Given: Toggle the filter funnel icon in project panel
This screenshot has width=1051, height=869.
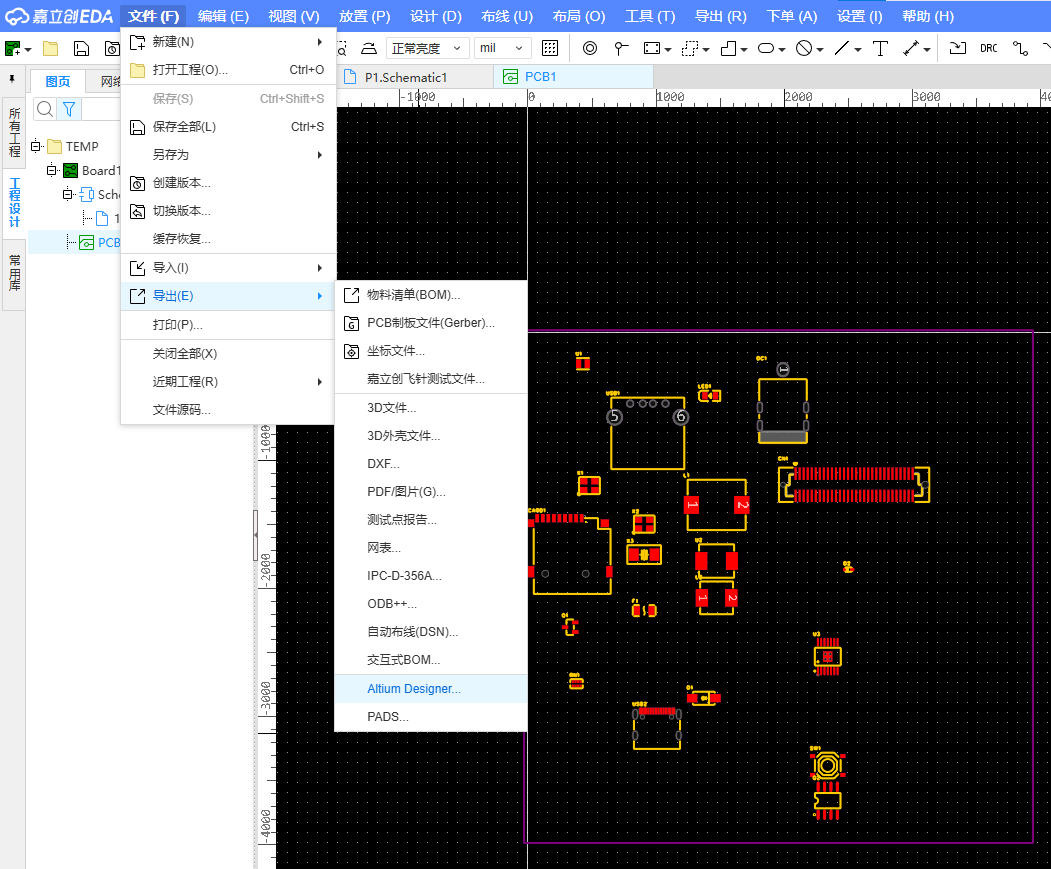Looking at the screenshot, I should [x=69, y=109].
